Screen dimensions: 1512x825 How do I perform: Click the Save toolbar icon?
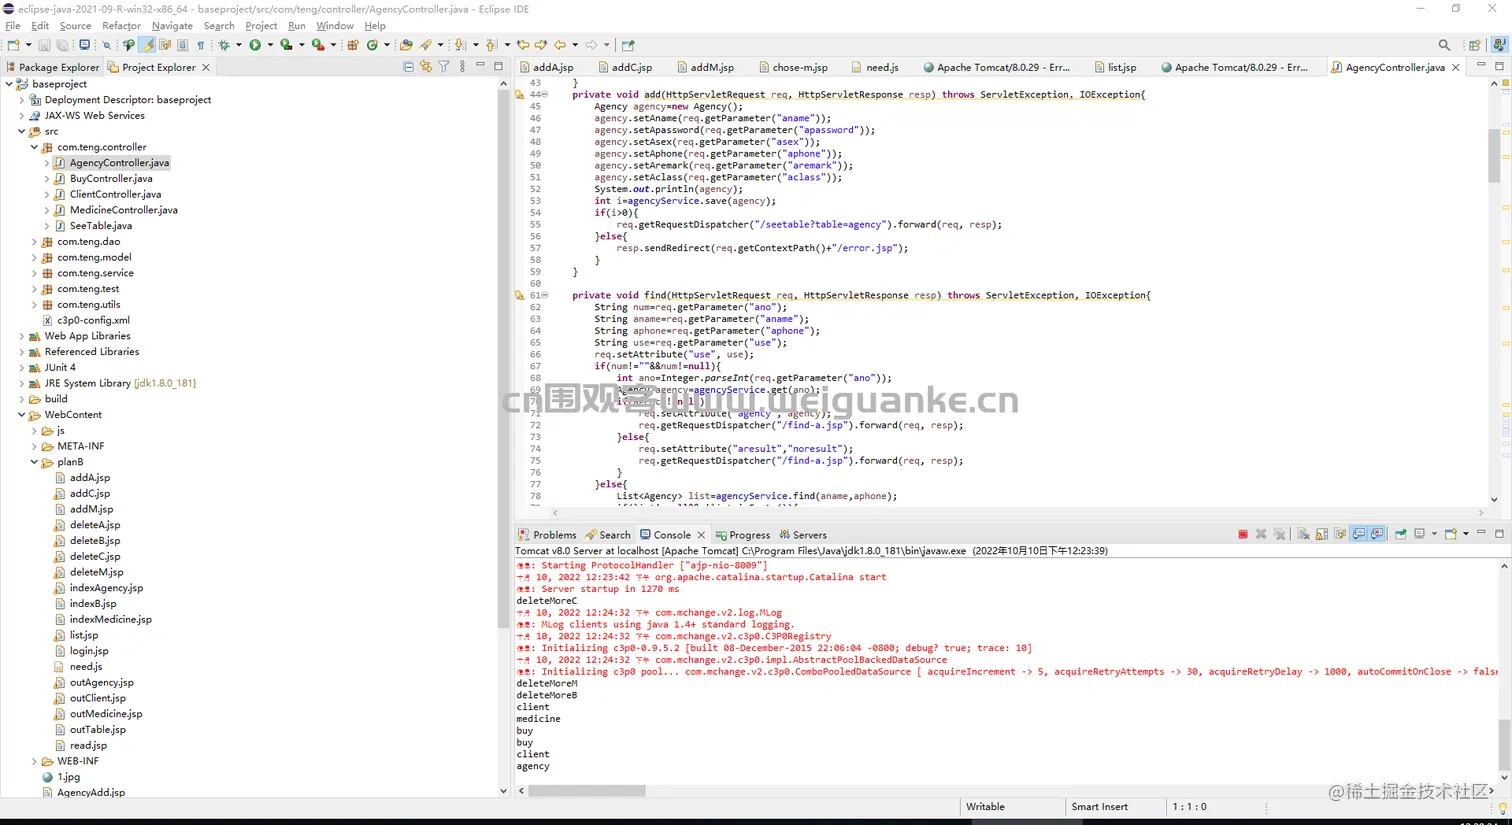[44, 45]
